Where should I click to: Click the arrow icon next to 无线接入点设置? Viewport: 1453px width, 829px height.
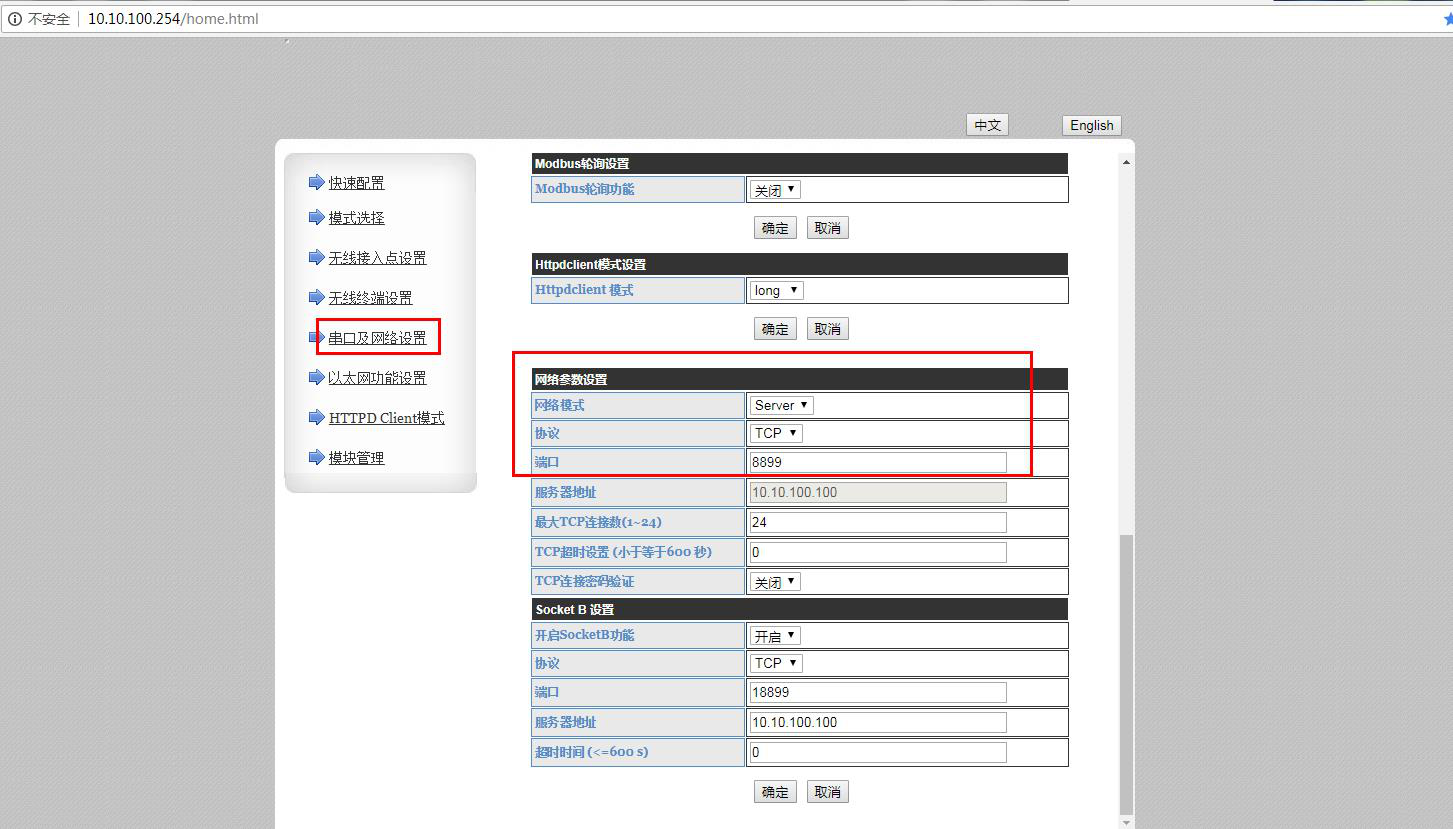click(x=317, y=257)
